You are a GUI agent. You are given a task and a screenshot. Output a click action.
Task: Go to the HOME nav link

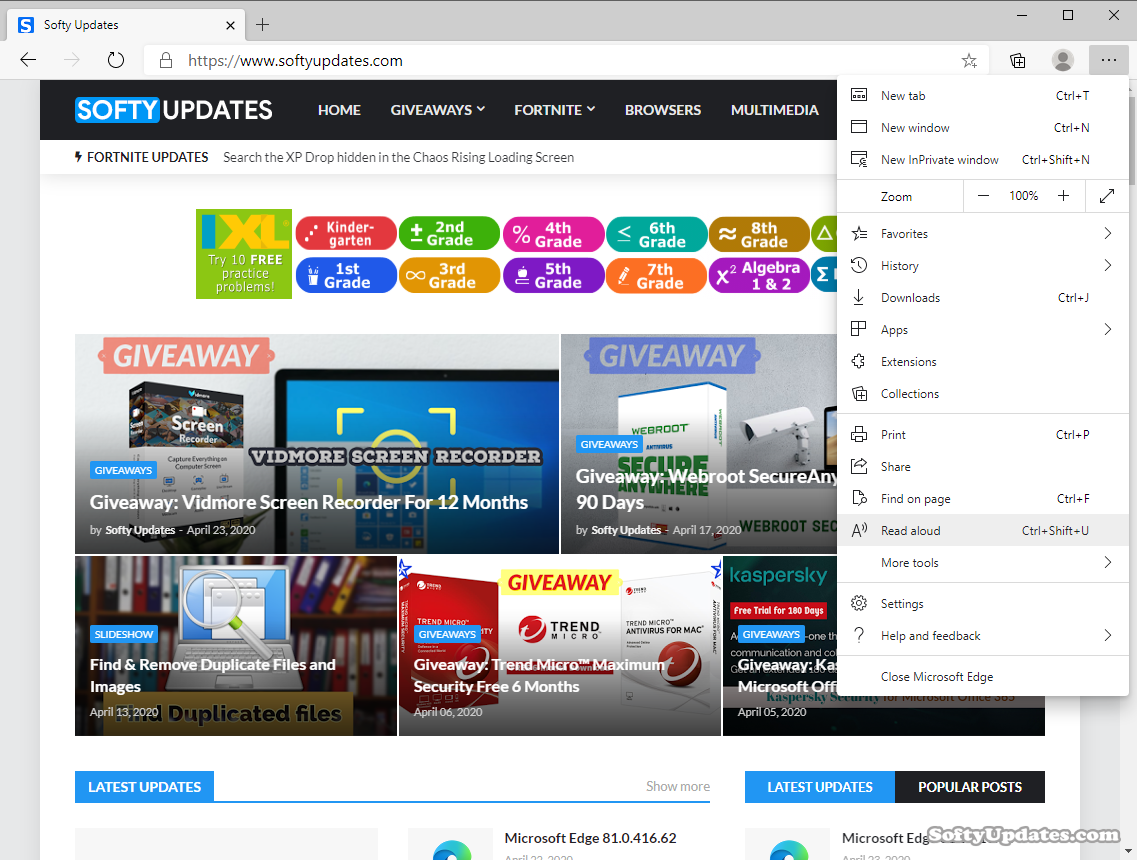pos(339,110)
